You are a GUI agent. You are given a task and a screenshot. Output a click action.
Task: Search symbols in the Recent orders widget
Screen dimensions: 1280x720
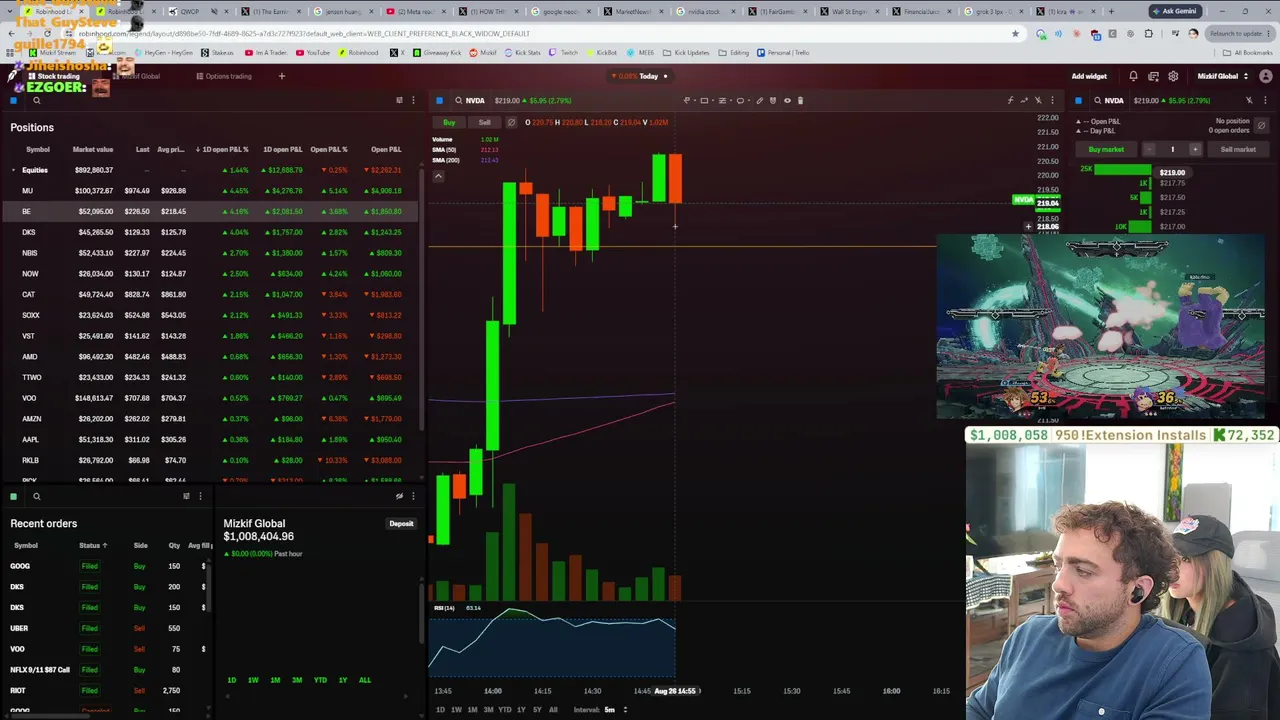[36, 496]
